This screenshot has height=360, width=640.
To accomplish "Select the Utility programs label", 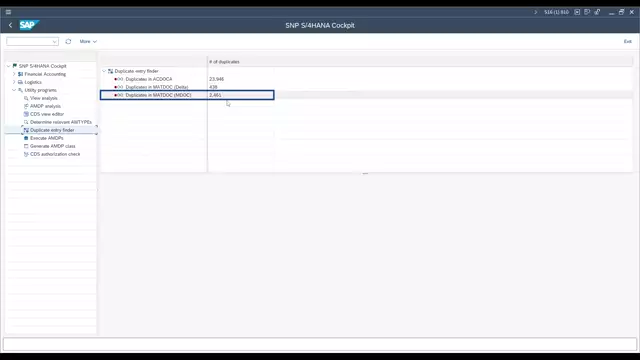I will pos(40,90).
